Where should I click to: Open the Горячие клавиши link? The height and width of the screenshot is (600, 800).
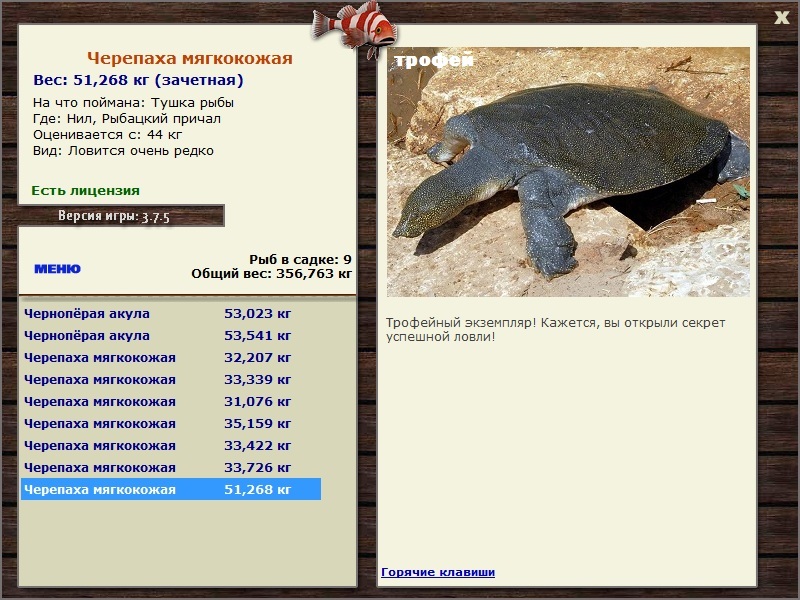438,572
